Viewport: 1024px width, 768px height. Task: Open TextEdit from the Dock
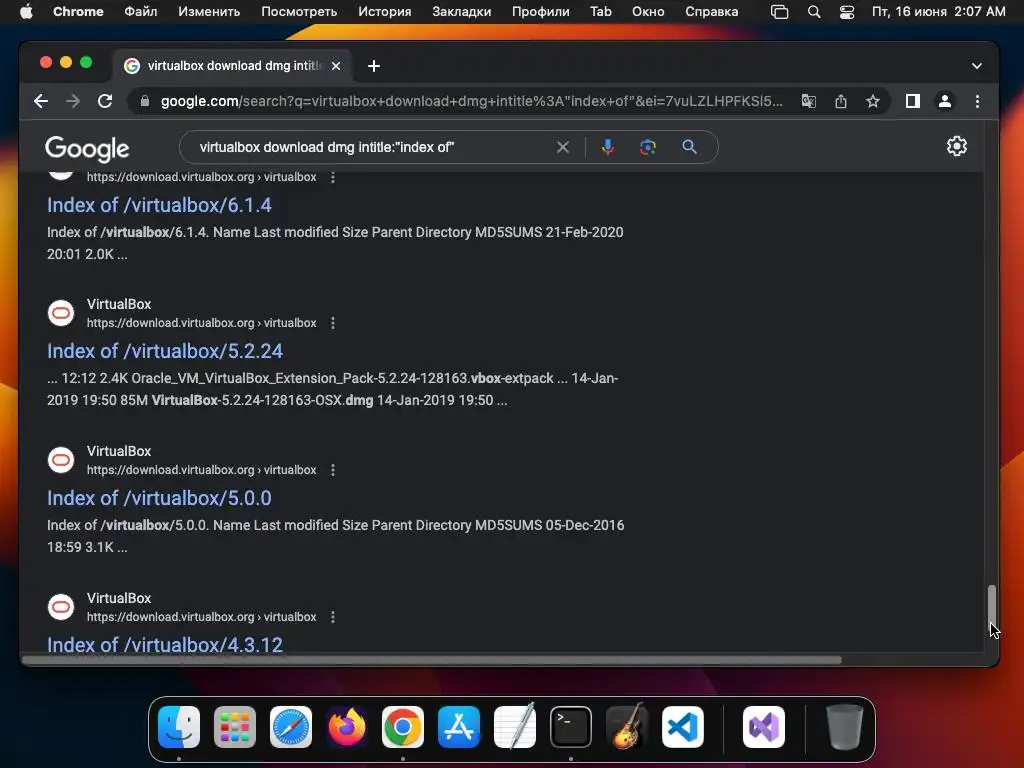coord(515,726)
